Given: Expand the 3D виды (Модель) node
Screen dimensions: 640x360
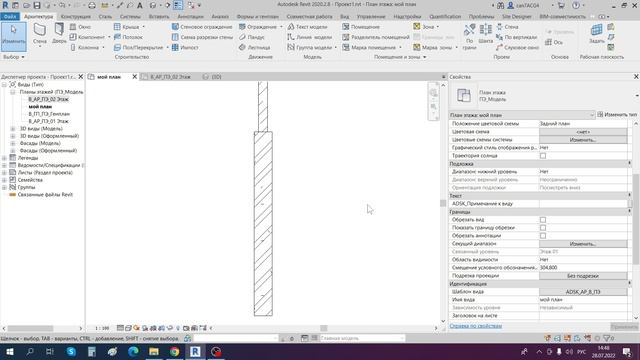Looking at the screenshot, I should 13,129.
